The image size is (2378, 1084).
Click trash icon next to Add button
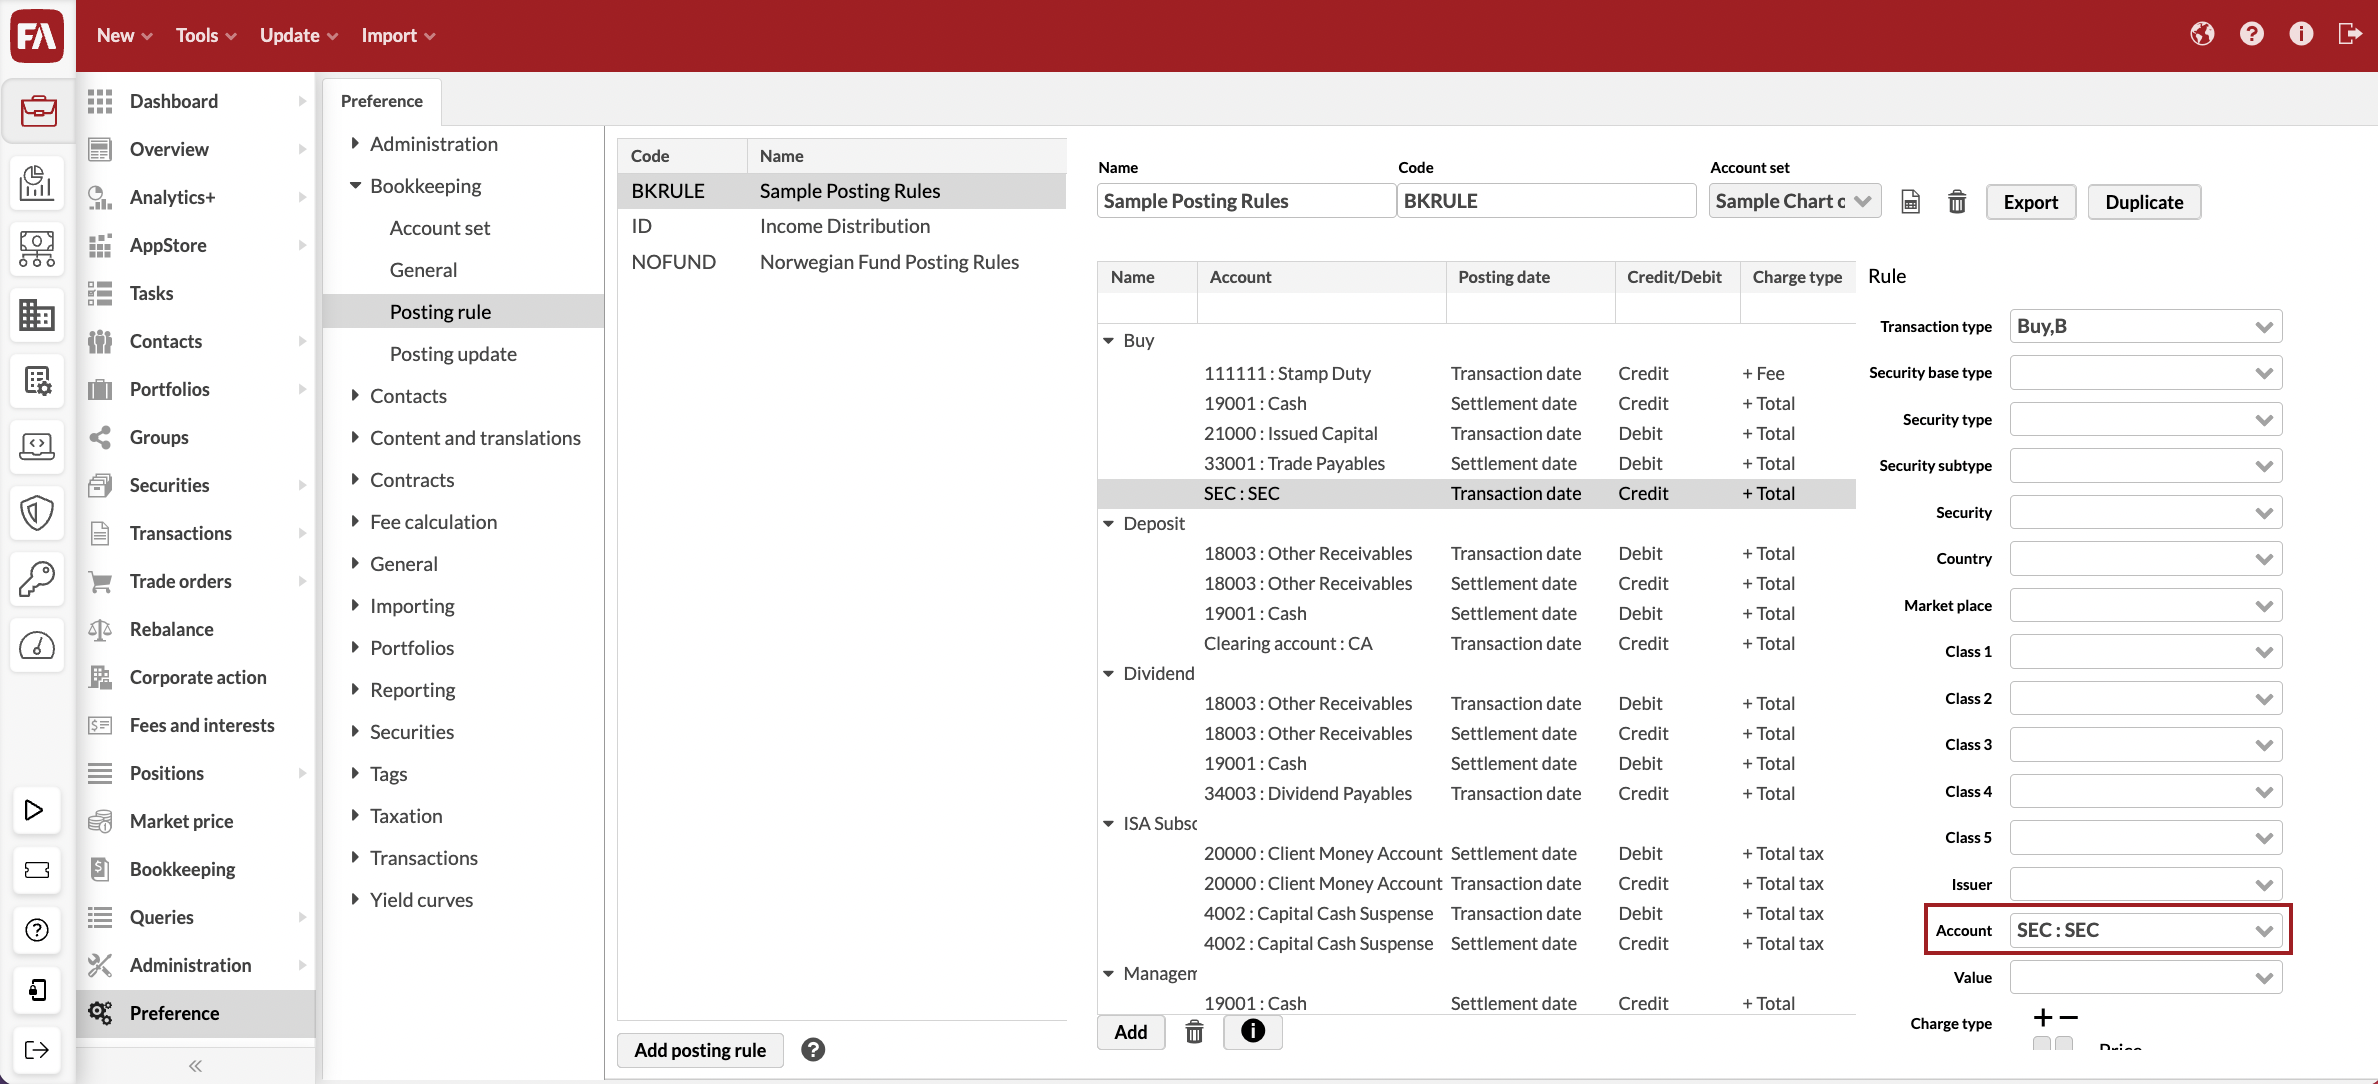tap(1194, 1032)
